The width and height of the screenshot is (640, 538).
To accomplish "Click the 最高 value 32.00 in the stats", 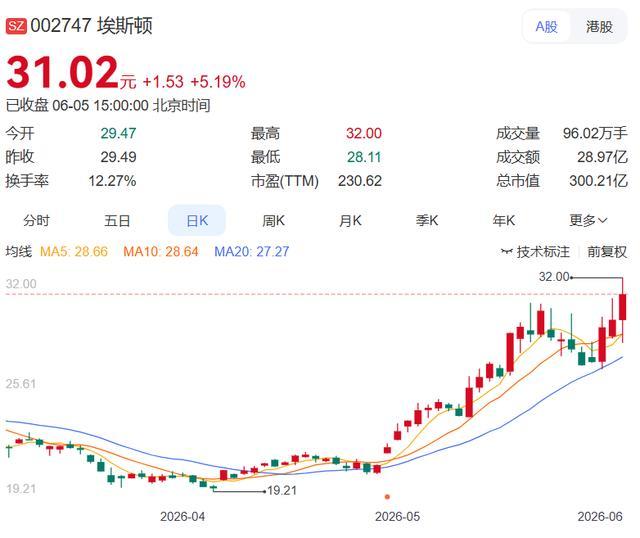I will (x=364, y=133).
